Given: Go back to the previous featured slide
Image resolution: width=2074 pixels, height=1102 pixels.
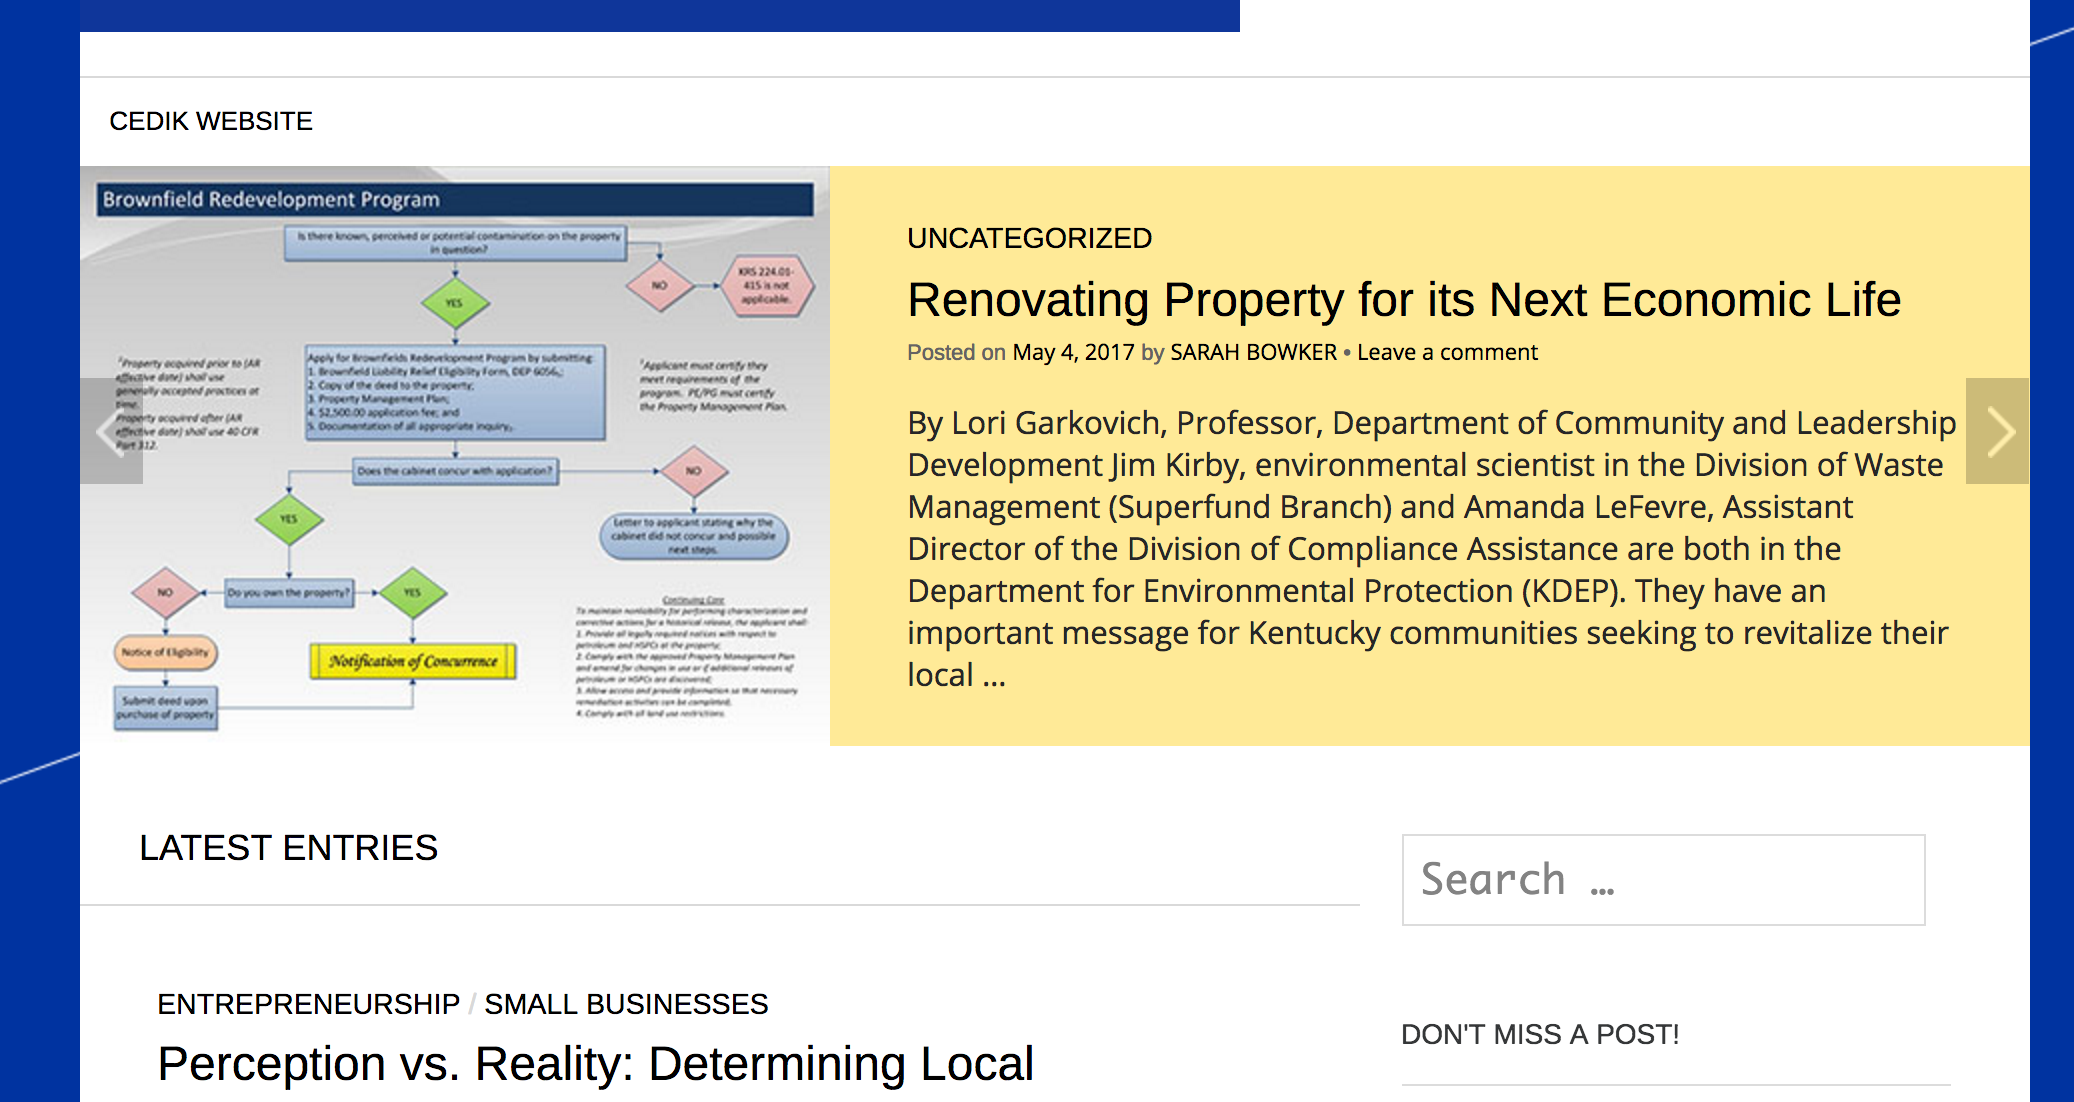Looking at the screenshot, I should pyautogui.click(x=111, y=431).
